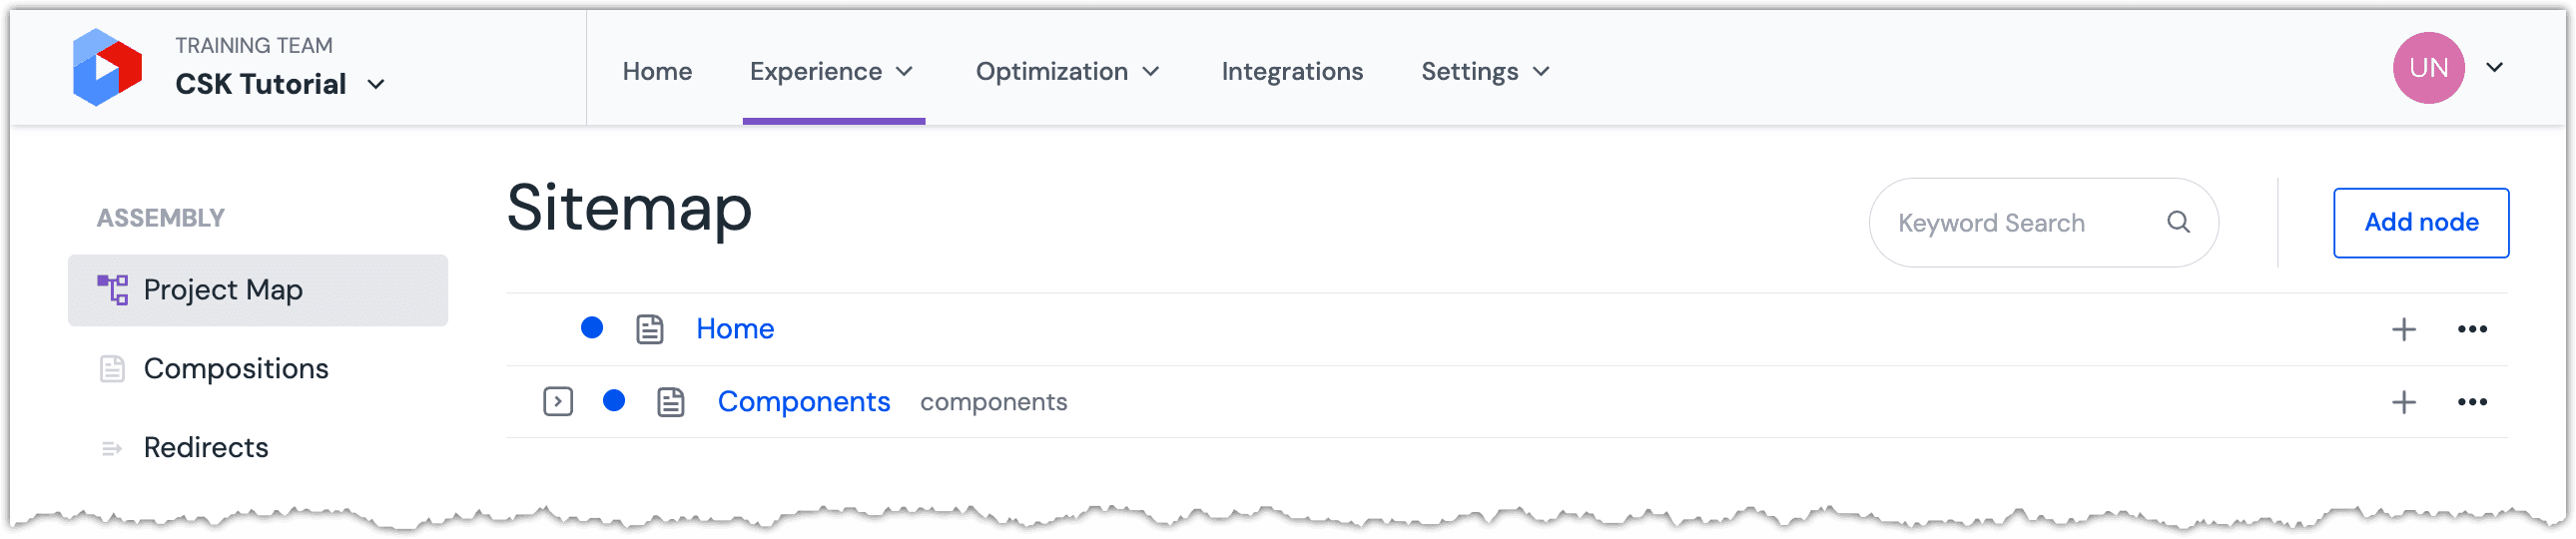Open three-dot menu for Home node
The height and width of the screenshot is (539, 2576).
coord(2472,329)
